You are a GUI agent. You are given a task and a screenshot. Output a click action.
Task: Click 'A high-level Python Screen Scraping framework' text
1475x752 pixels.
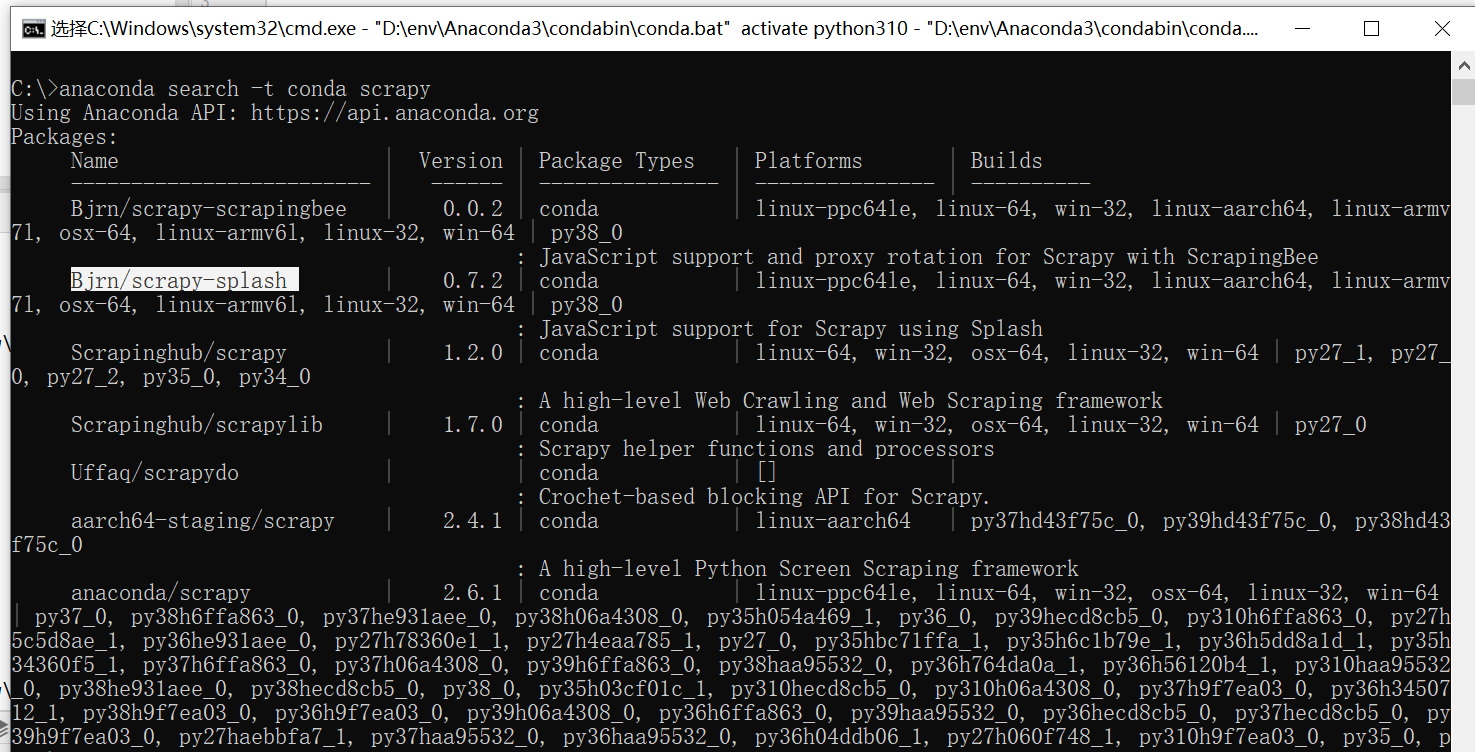[808, 569]
